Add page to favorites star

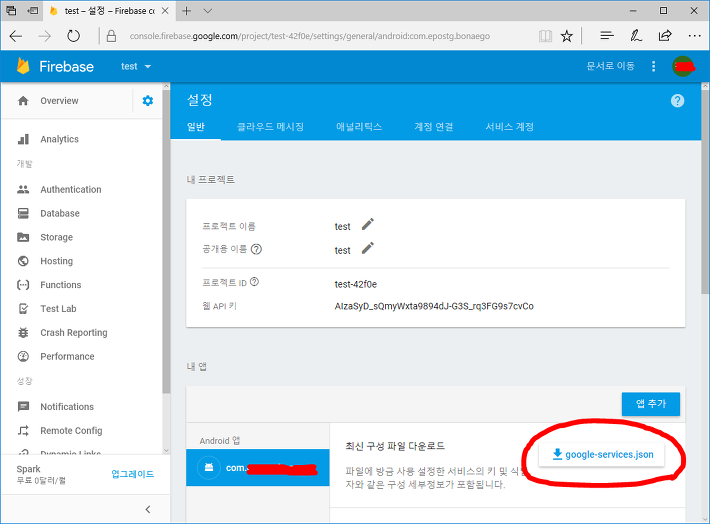click(x=566, y=36)
